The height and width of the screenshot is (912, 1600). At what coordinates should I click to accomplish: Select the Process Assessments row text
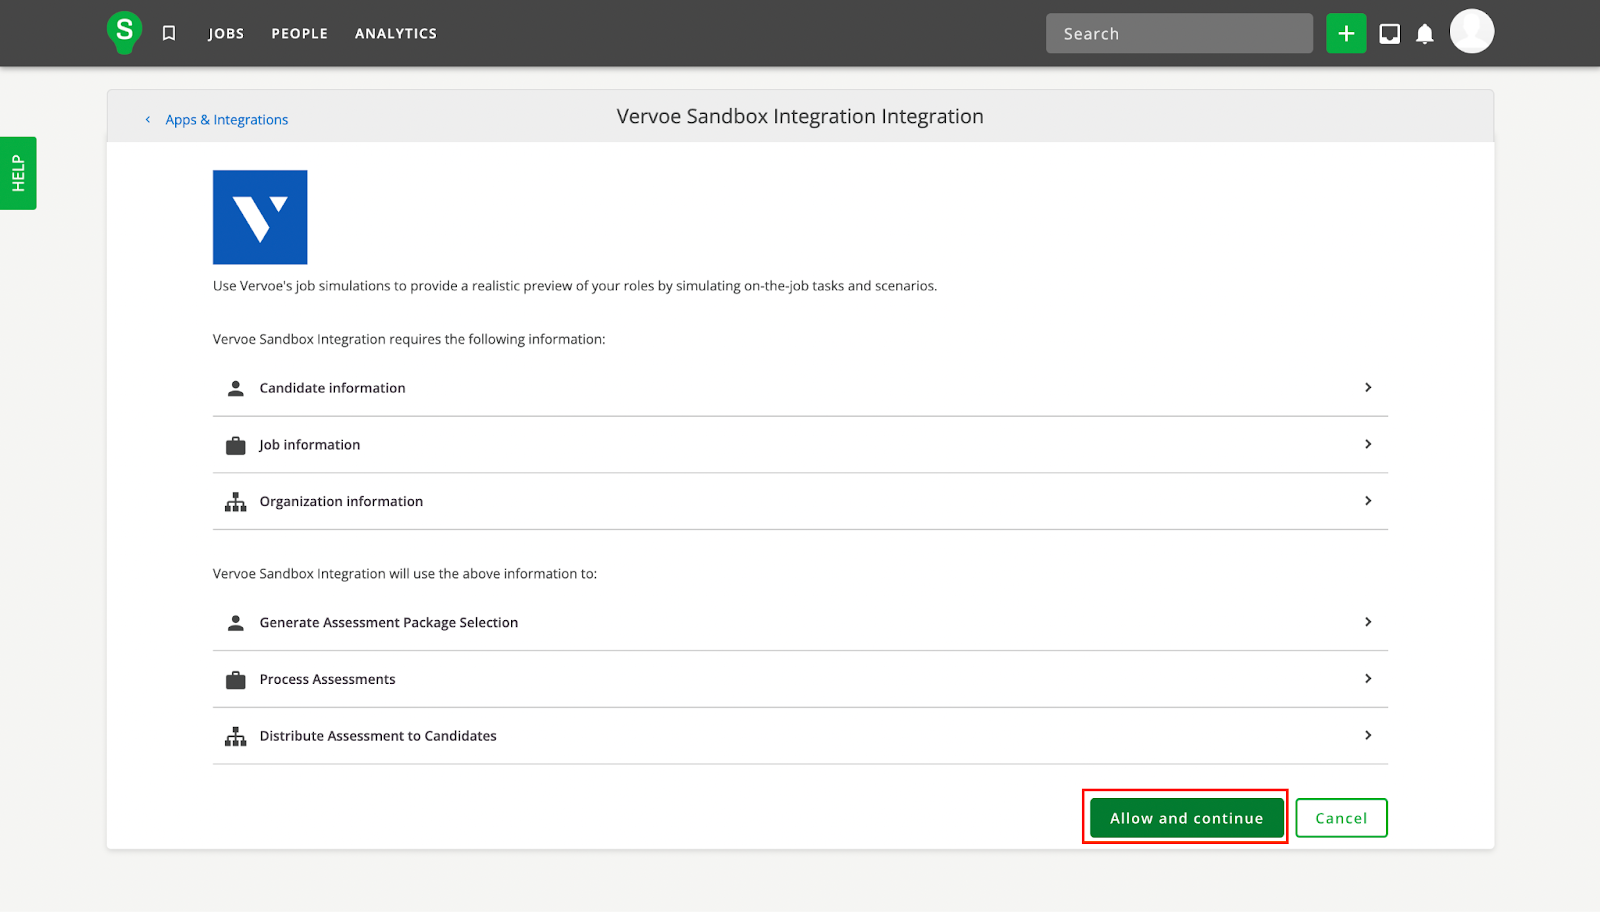click(327, 680)
